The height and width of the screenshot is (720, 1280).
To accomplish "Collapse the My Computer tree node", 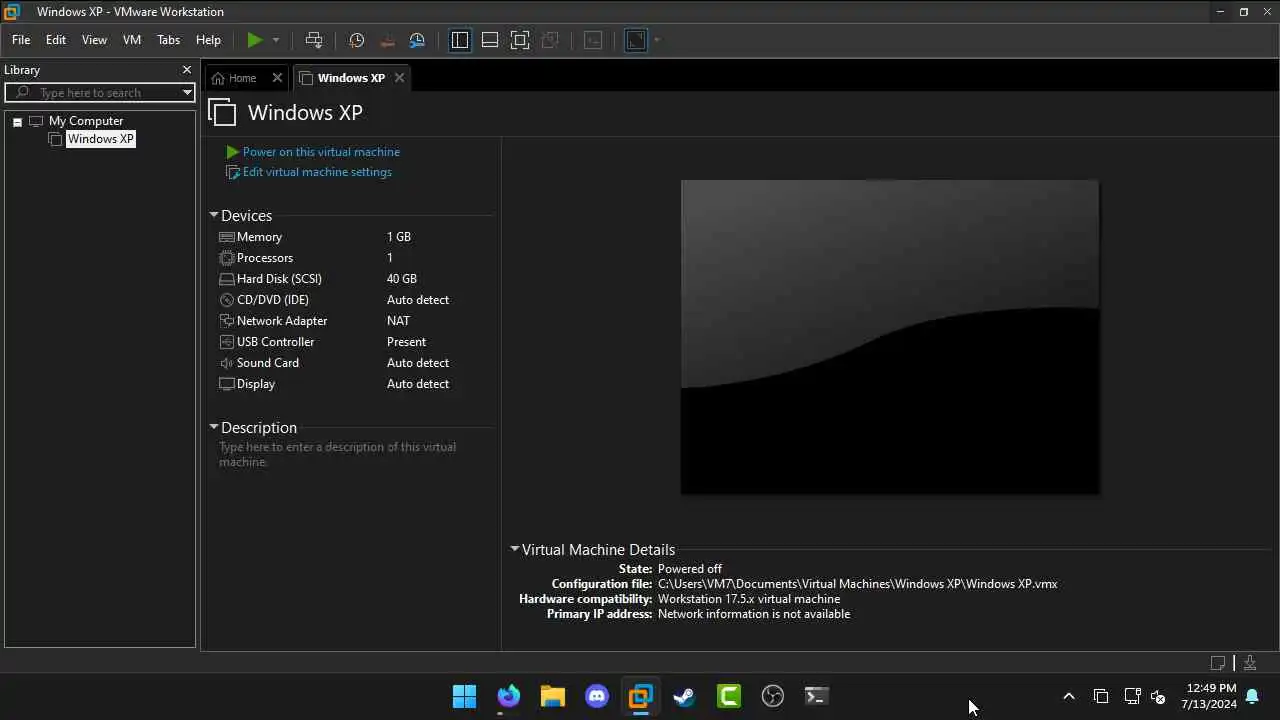I will pyautogui.click(x=17, y=121).
